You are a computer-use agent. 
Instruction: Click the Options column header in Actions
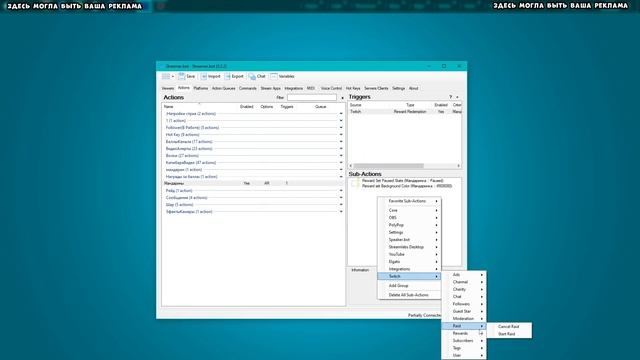(267, 107)
